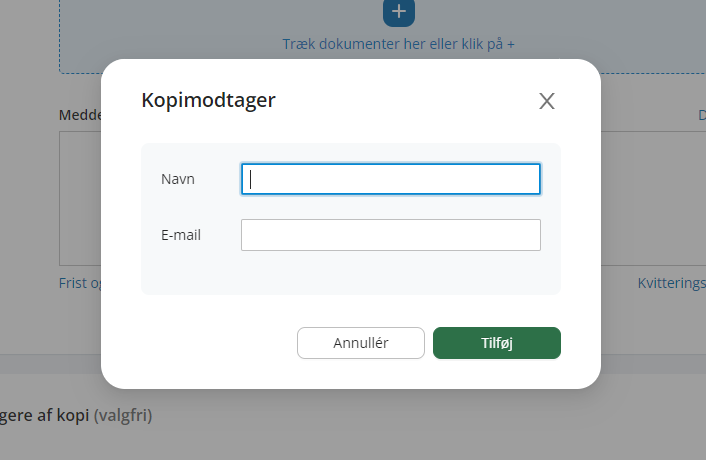The width and height of the screenshot is (706, 460).
Task: Click the text box area right of dialog
Action: 653,198
